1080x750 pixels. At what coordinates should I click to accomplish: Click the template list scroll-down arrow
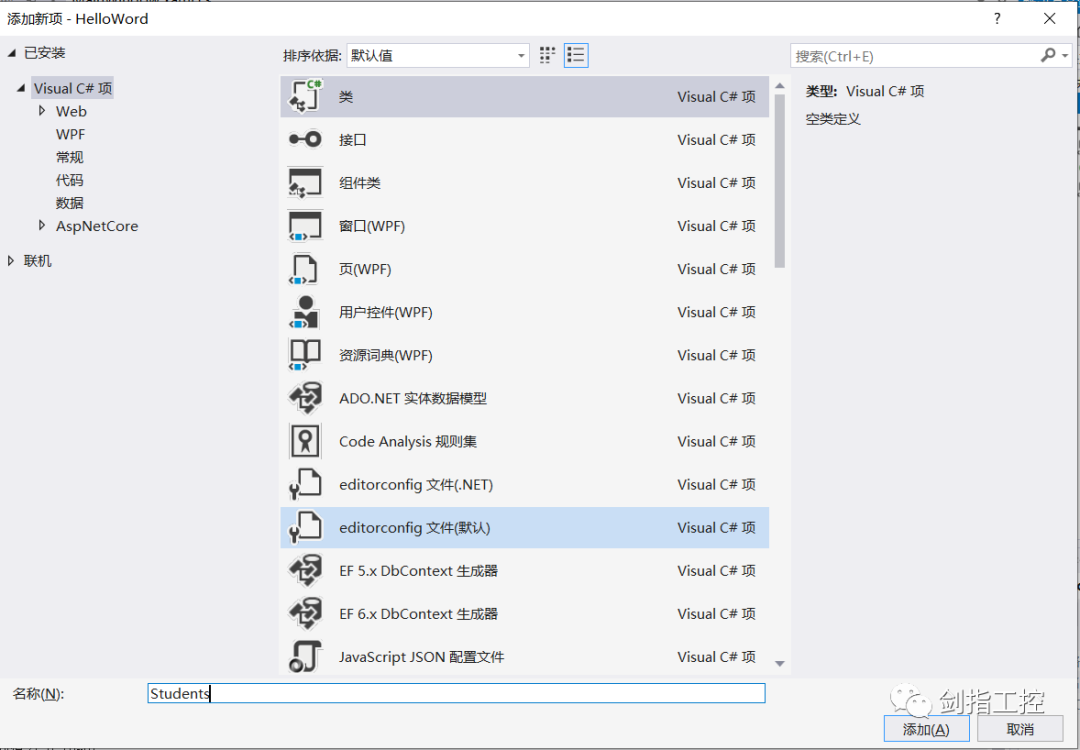click(x=780, y=664)
